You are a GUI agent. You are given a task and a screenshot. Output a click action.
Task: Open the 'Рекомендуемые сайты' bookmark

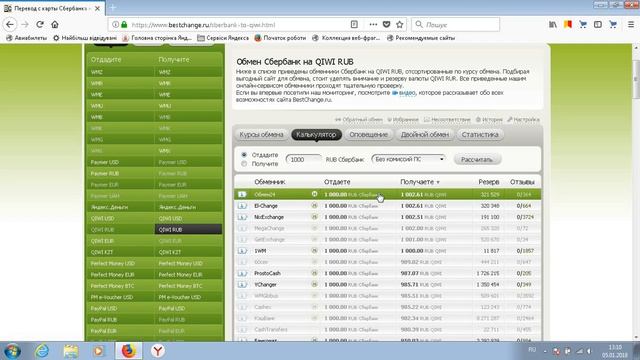(x=420, y=38)
